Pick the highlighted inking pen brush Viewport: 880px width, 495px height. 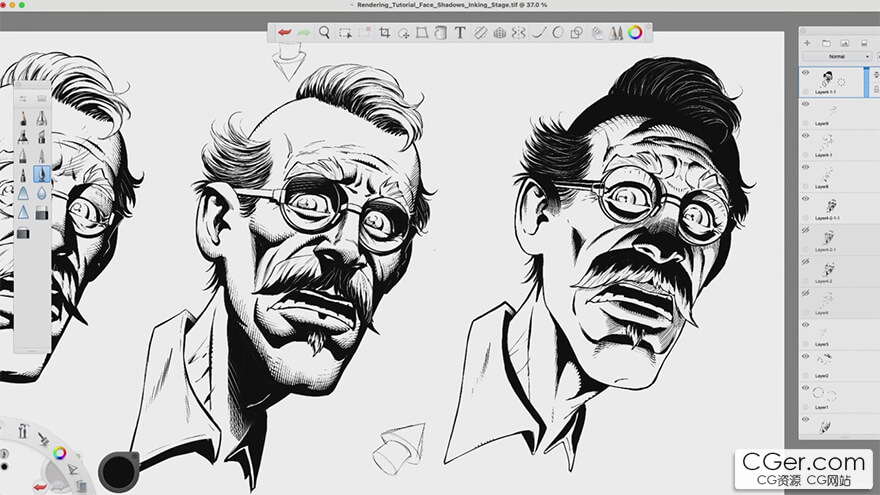[x=42, y=174]
